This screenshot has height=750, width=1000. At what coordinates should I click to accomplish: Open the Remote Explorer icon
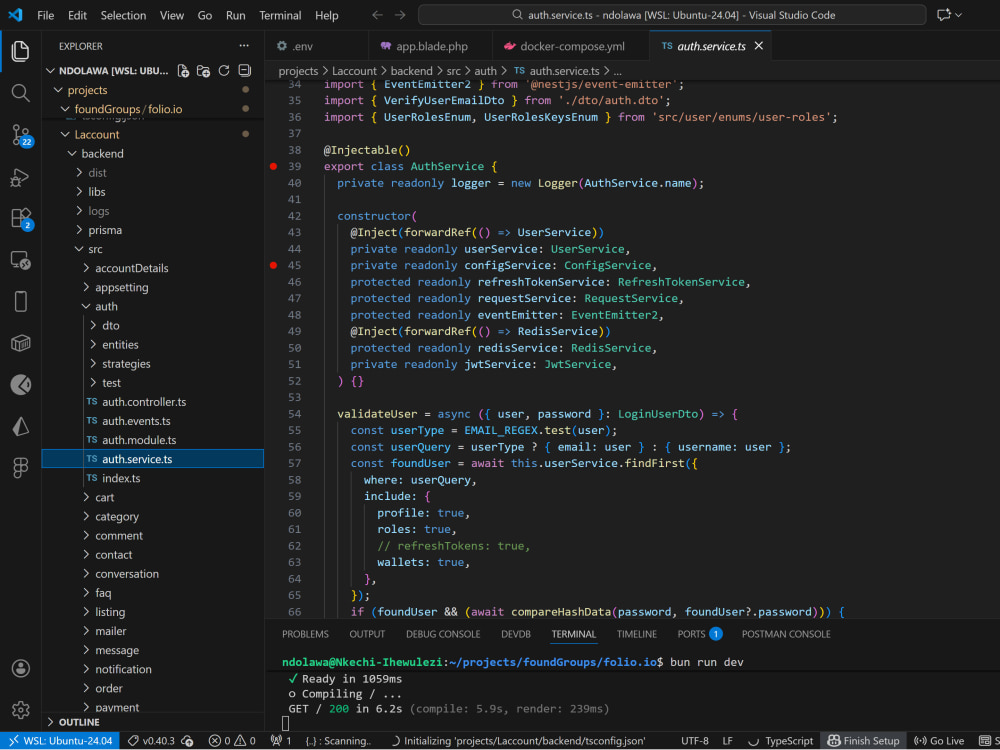(x=20, y=260)
